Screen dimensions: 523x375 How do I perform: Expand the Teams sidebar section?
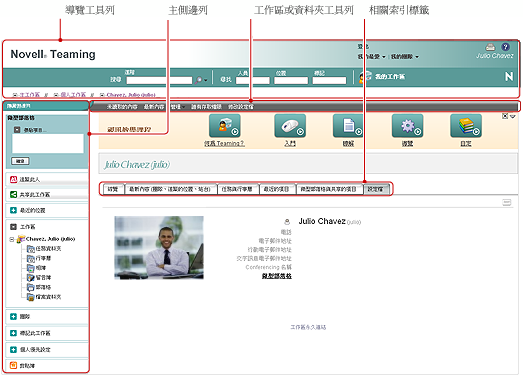coord(13,316)
